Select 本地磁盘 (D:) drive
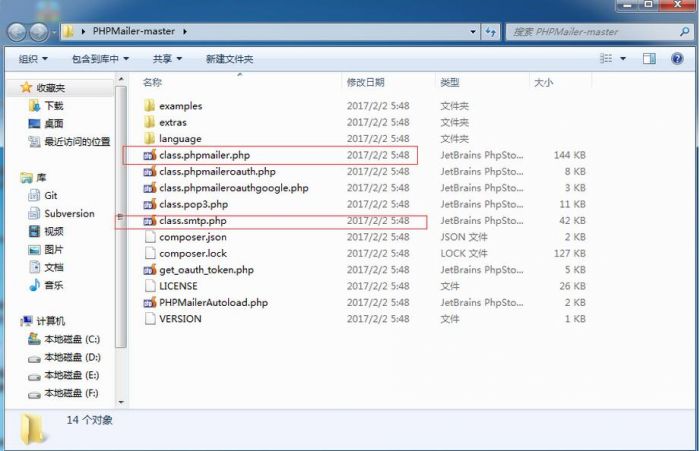The width and height of the screenshot is (700, 451). [64, 357]
